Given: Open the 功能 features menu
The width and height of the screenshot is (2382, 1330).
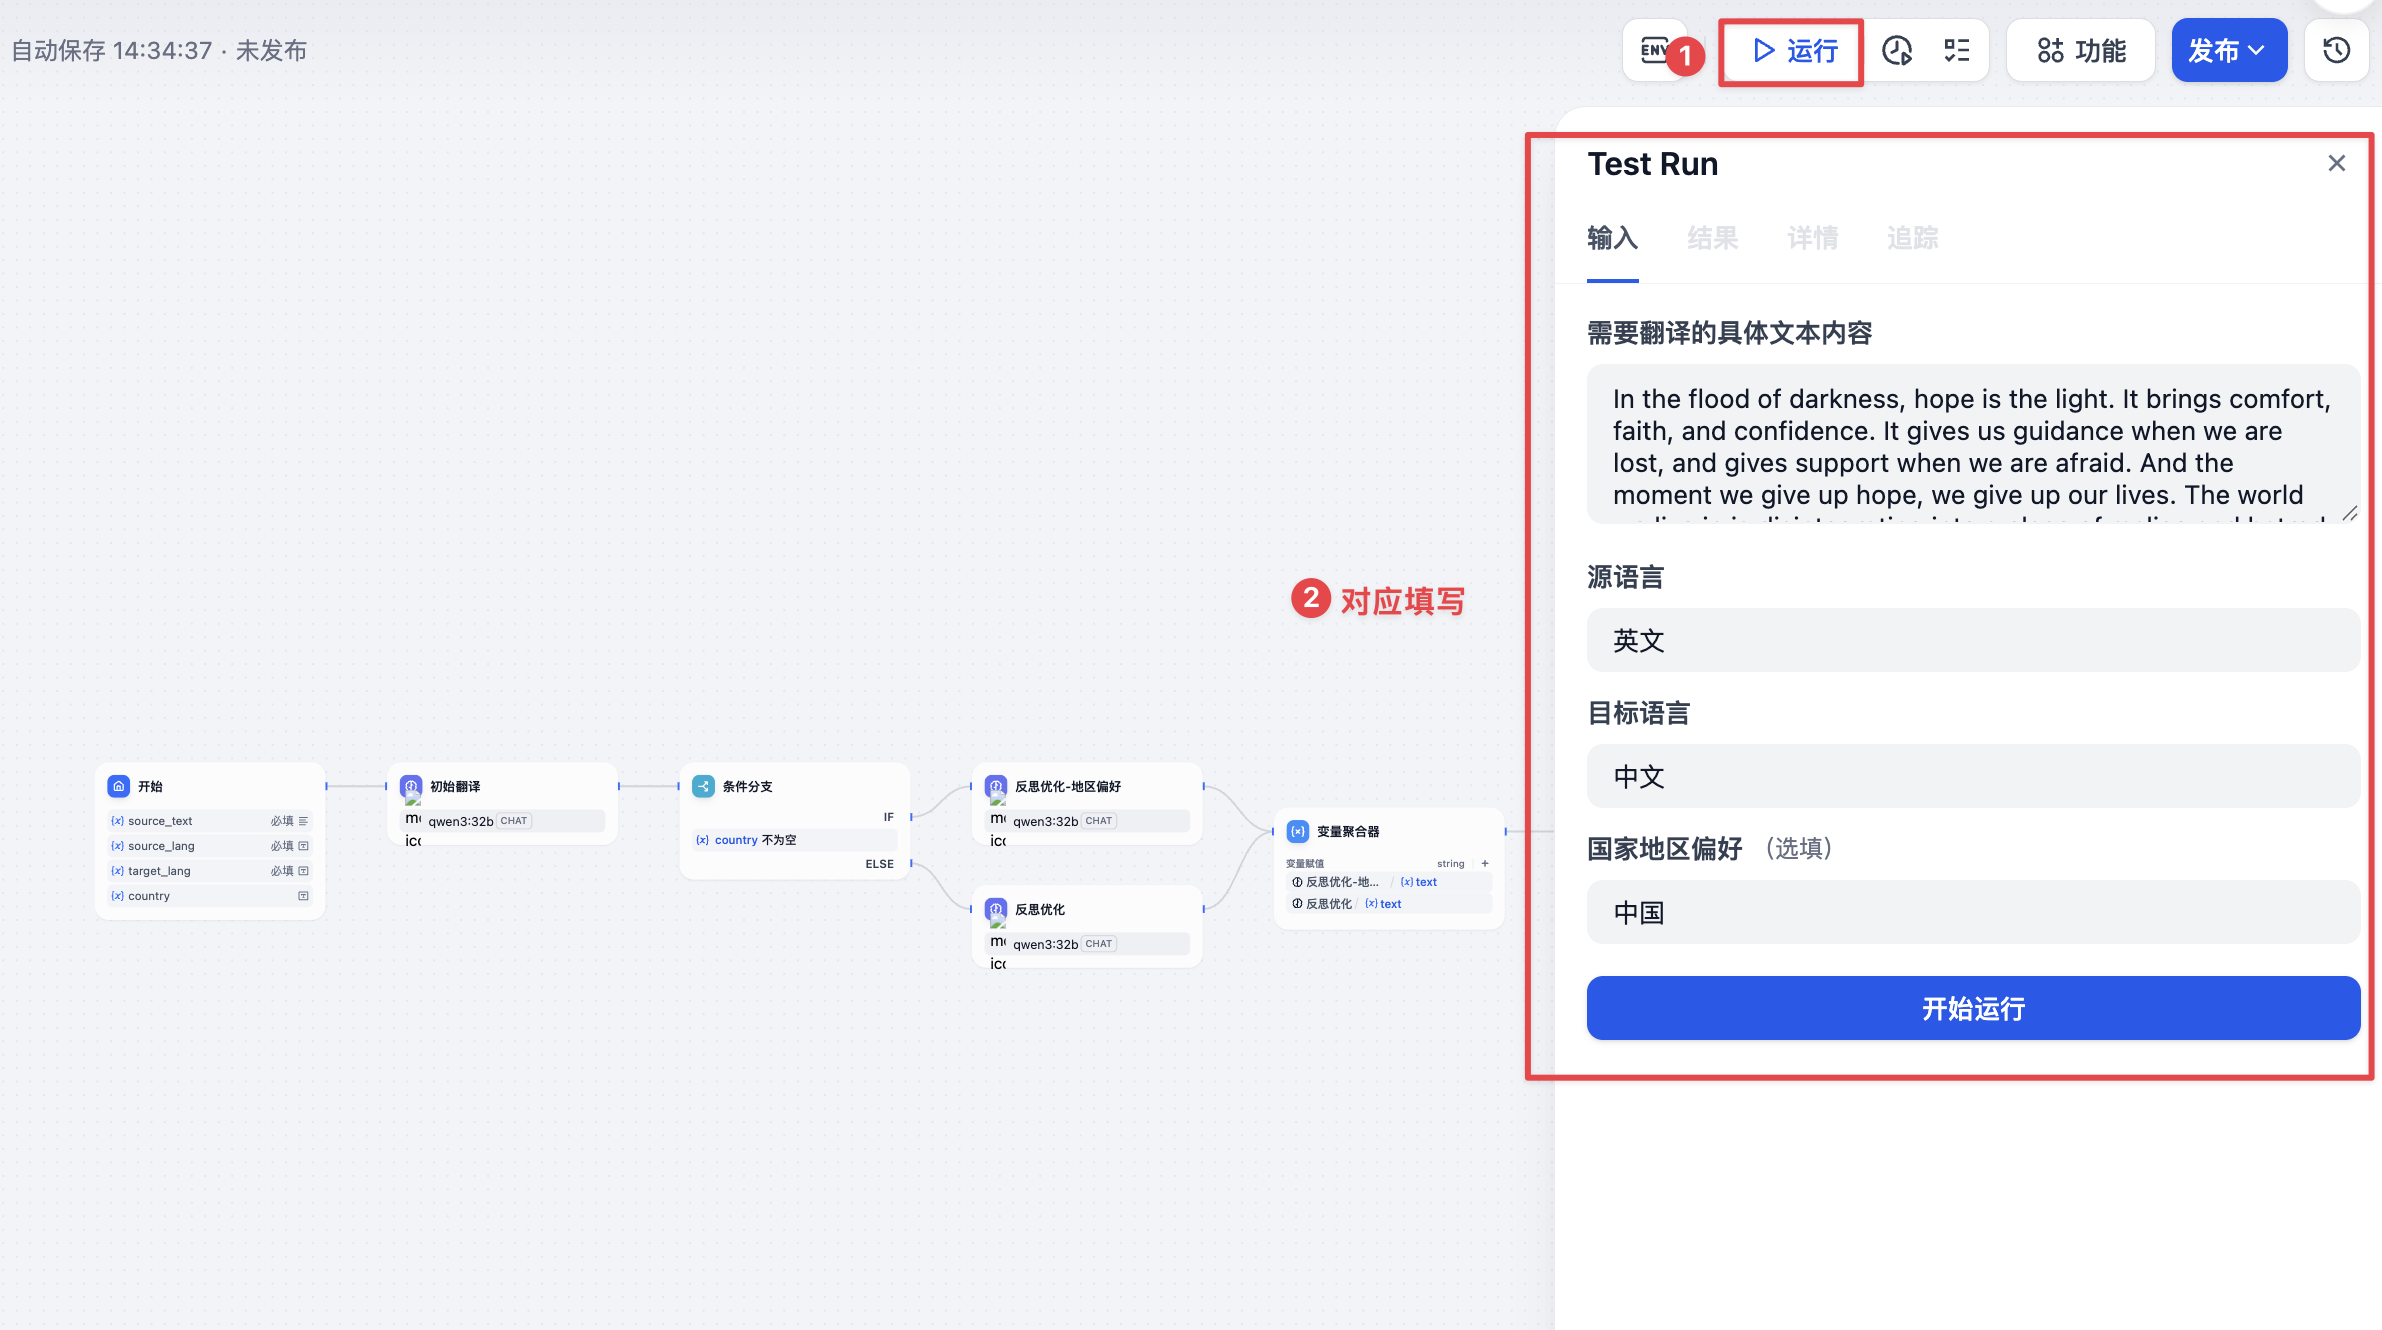Looking at the screenshot, I should 2081,51.
